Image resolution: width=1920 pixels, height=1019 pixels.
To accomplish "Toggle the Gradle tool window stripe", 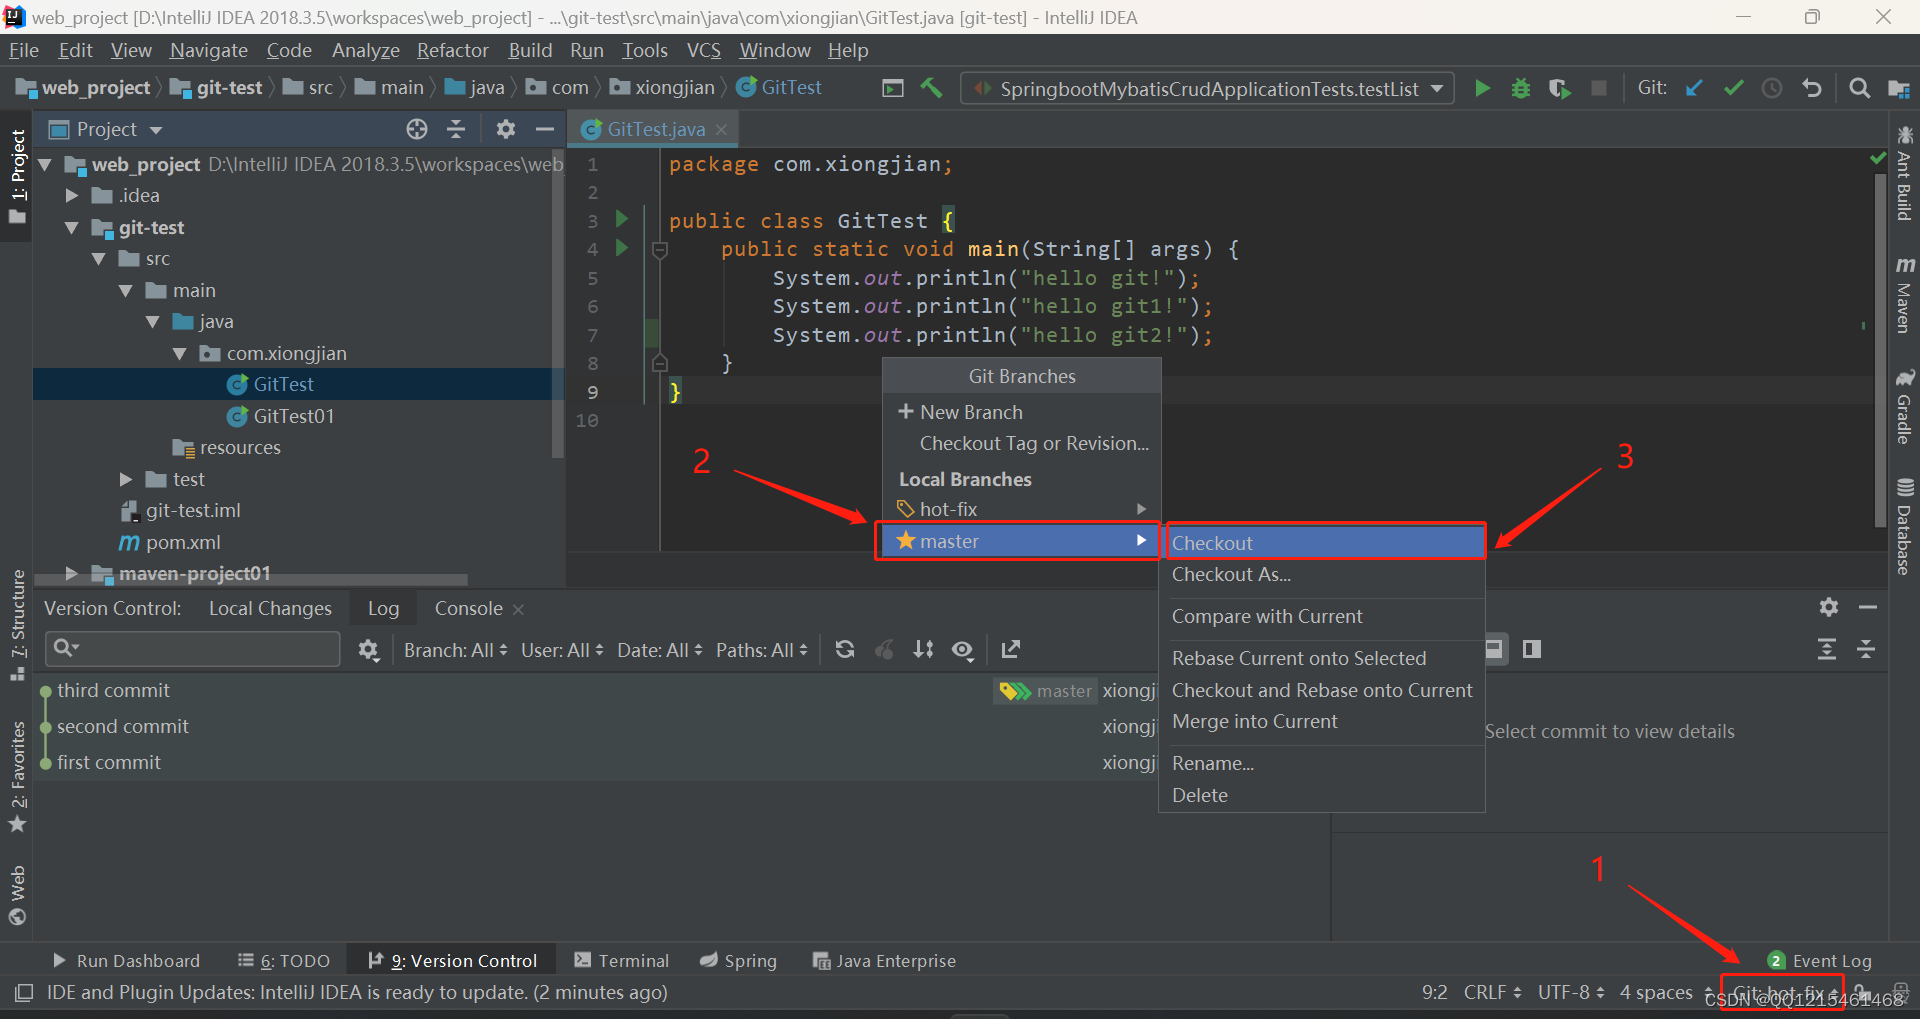I will click(x=1904, y=407).
